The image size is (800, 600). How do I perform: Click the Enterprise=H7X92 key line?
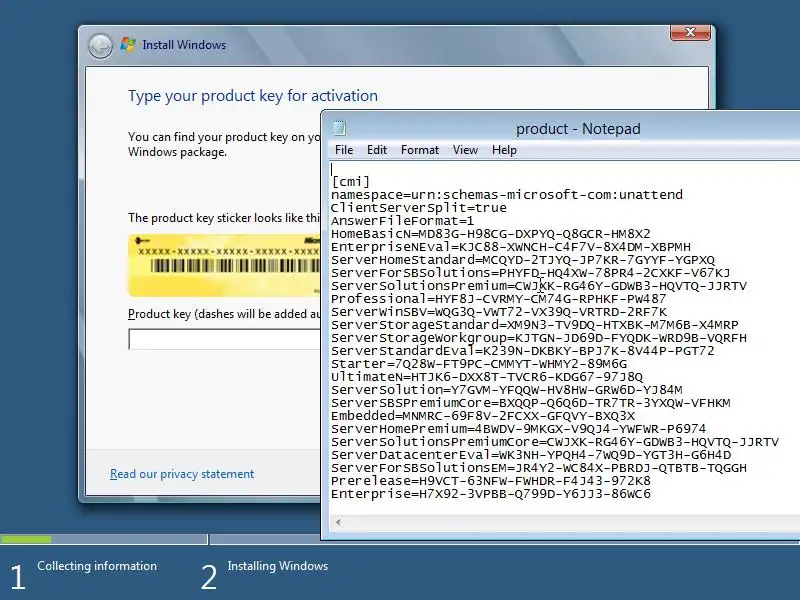click(491, 494)
